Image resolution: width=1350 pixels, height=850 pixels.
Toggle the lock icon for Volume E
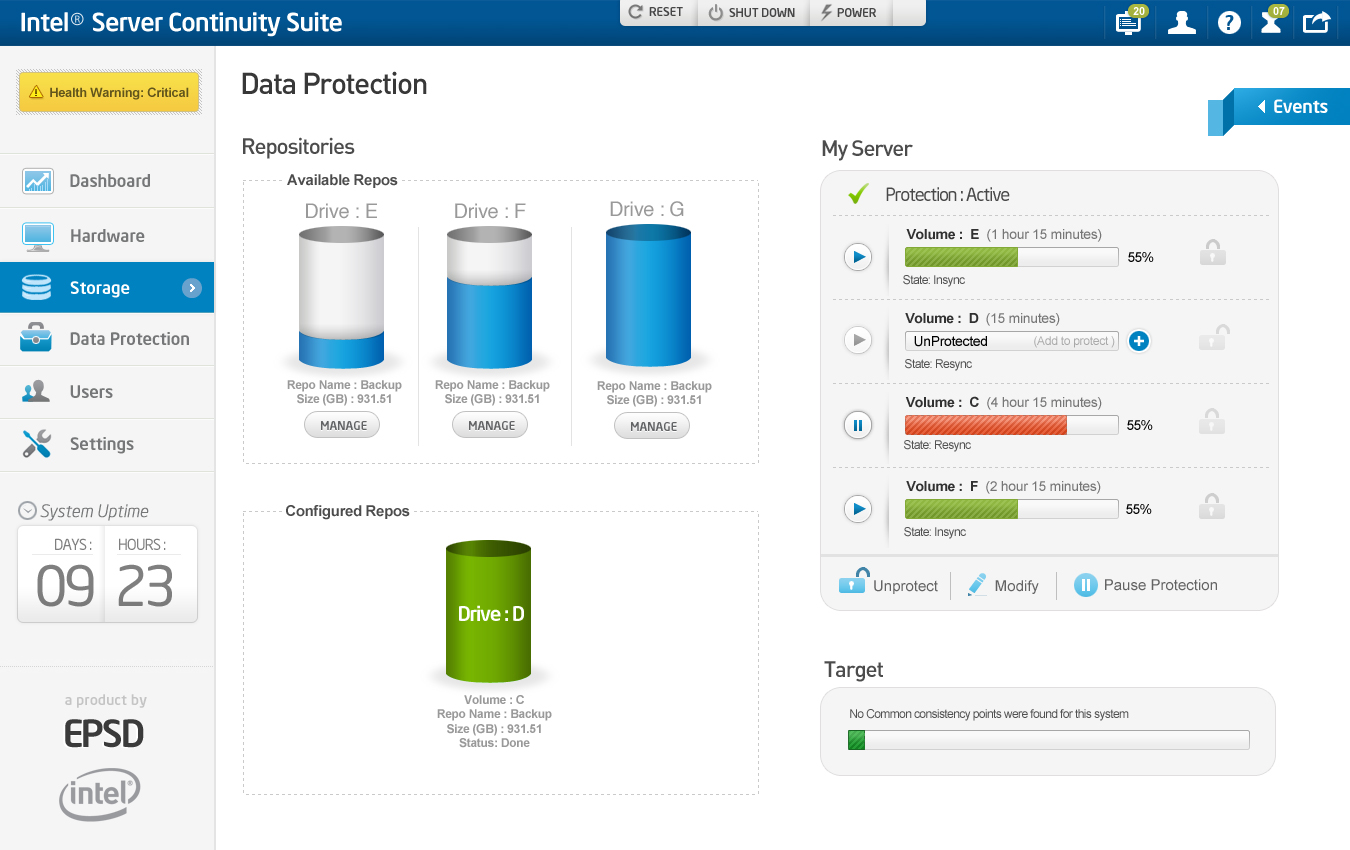point(1212,253)
